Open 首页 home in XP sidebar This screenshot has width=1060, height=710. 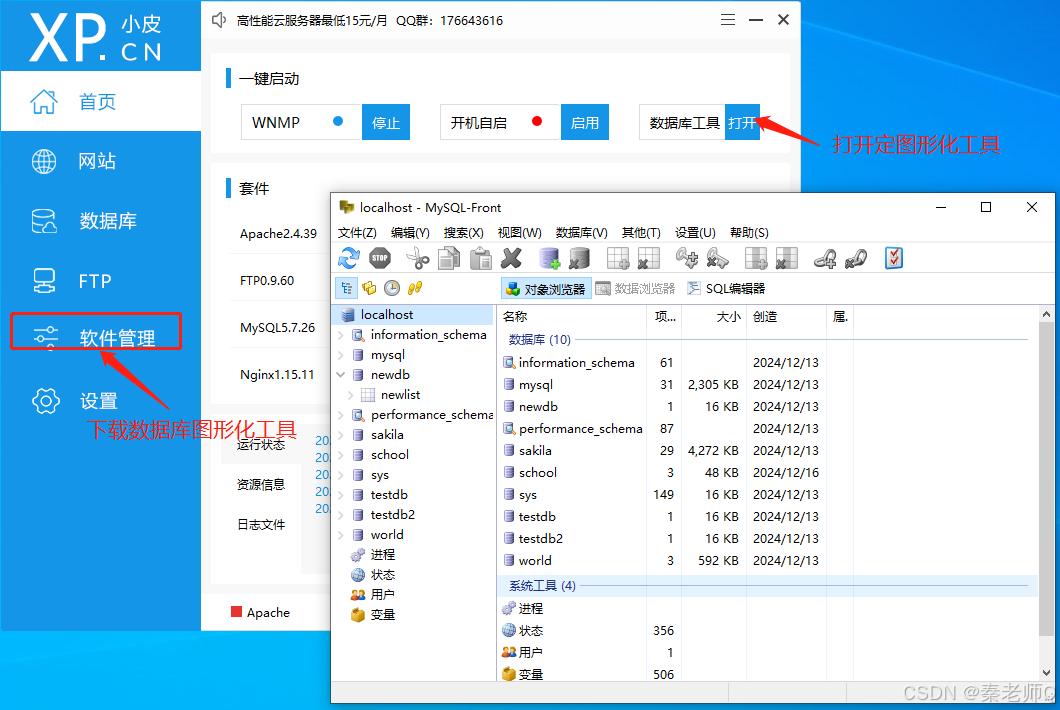pos(101,101)
